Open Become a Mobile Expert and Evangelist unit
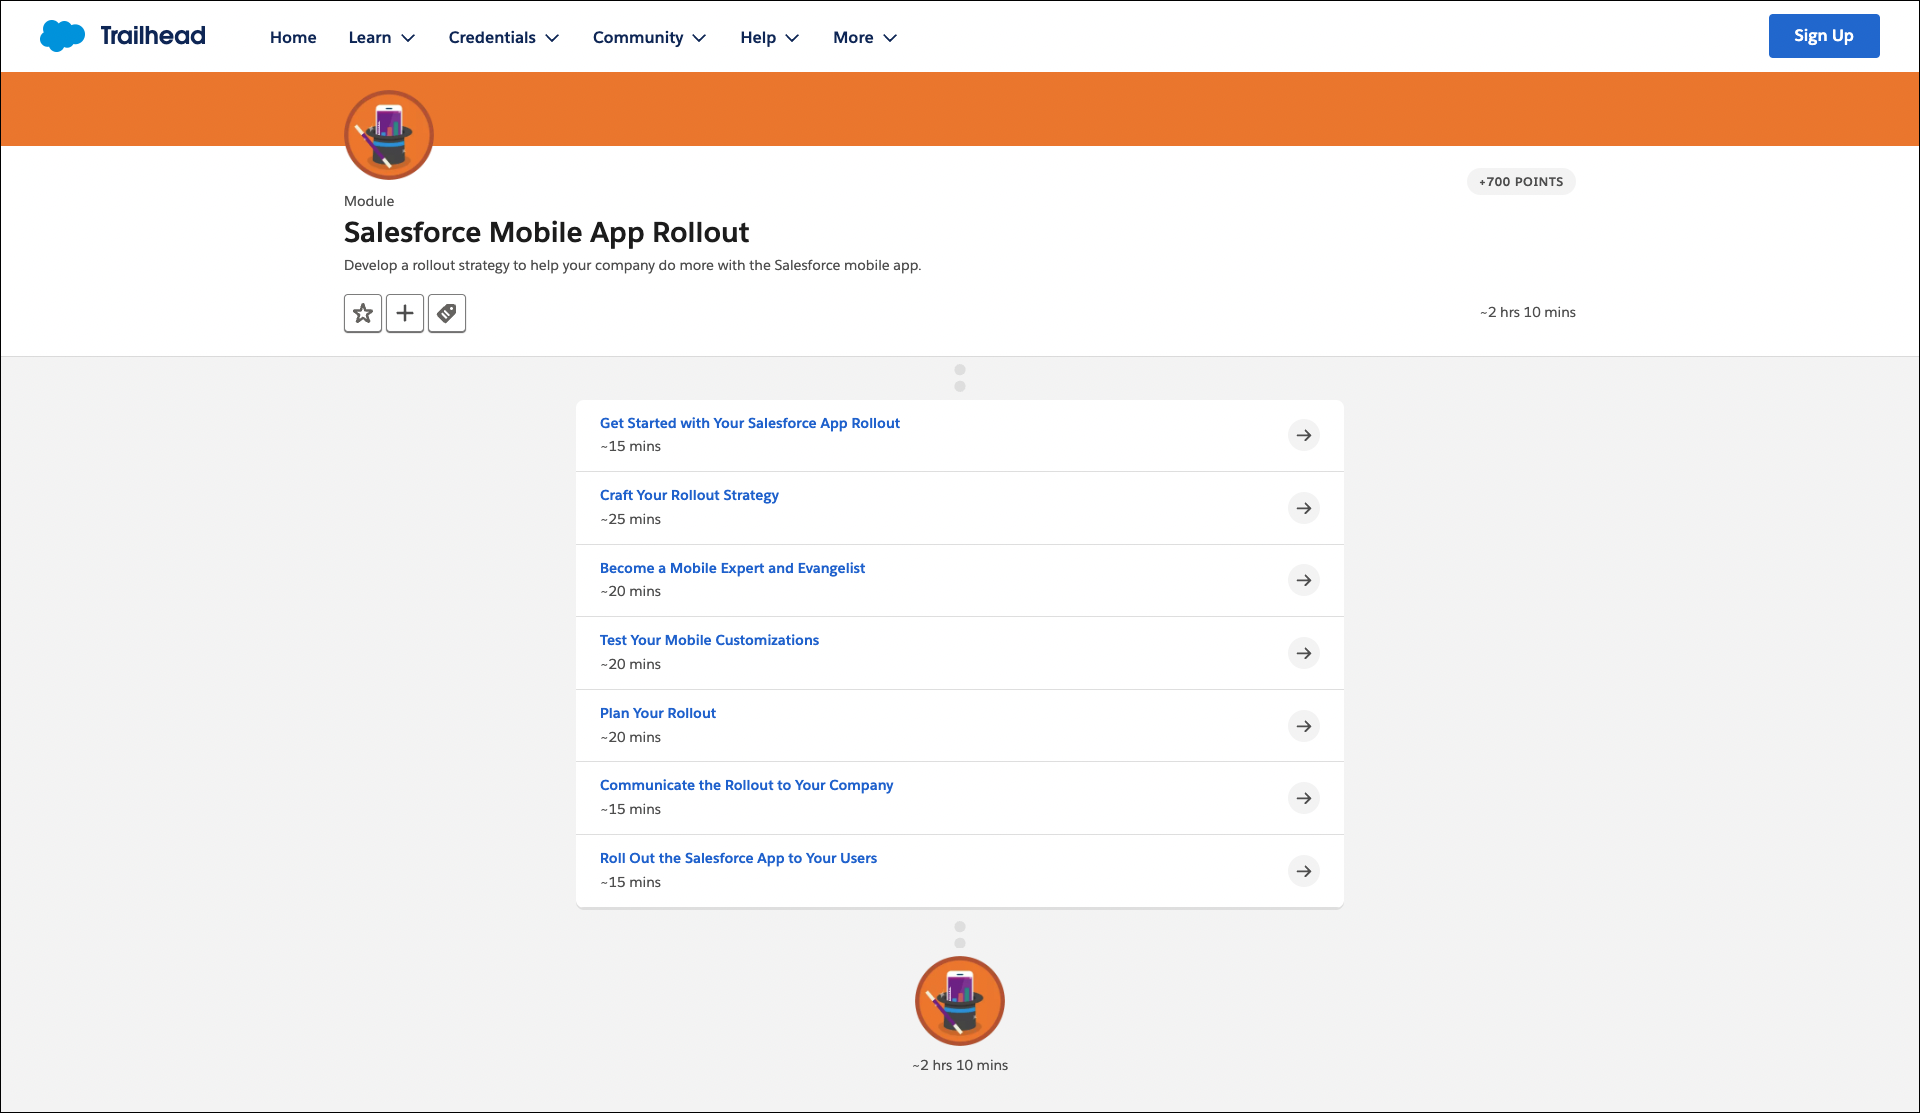This screenshot has width=1920, height=1113. click(732, 568)
